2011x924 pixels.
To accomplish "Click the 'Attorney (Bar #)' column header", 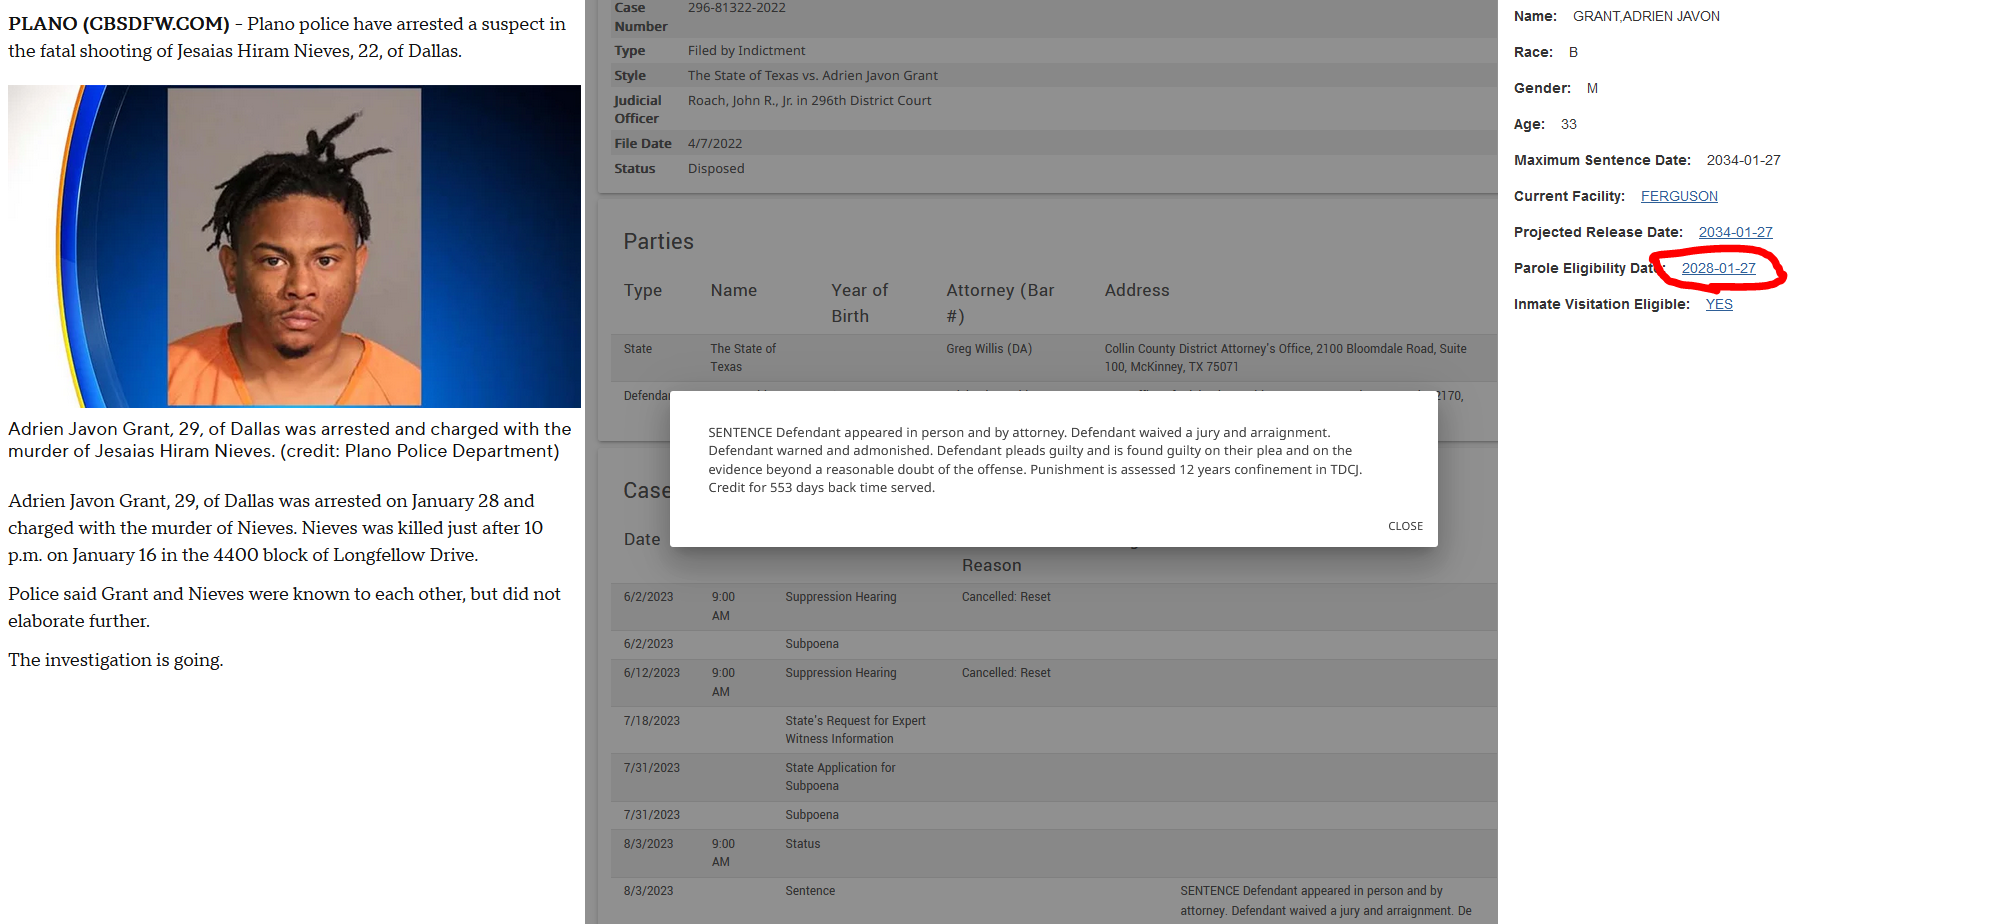I will [1000, 303].
